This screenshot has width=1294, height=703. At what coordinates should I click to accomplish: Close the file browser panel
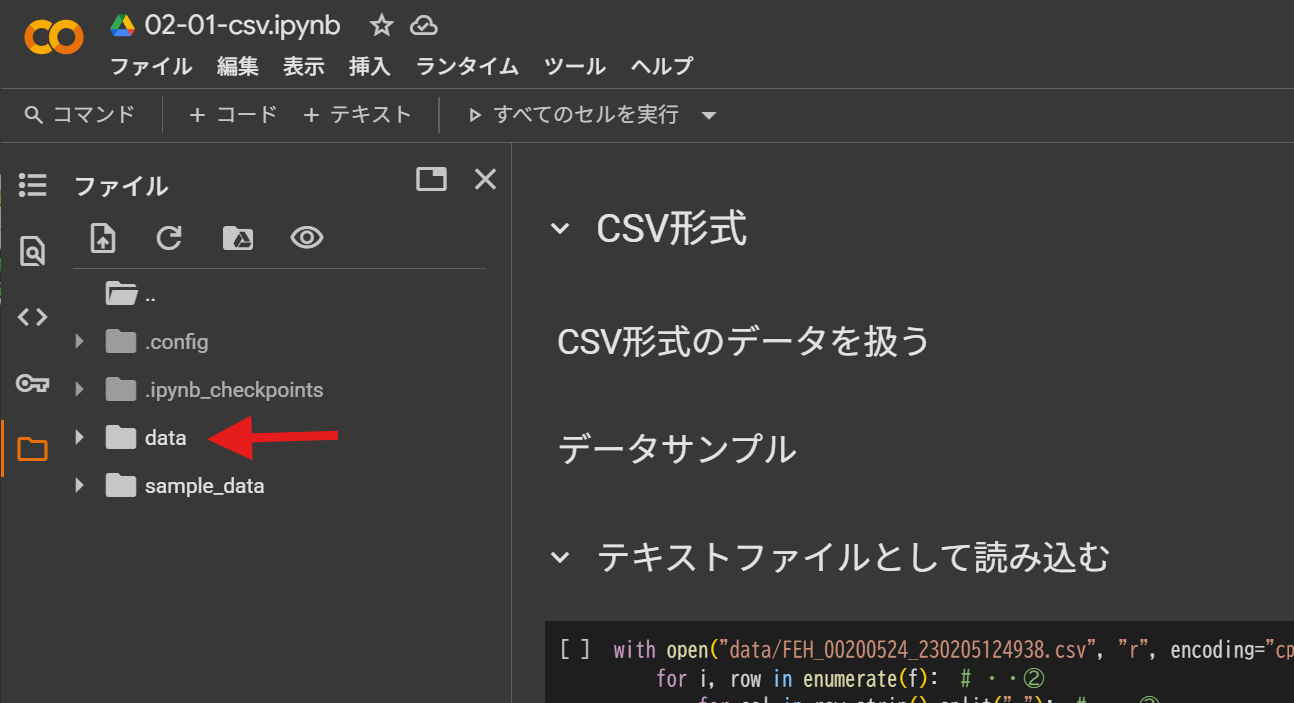(x=485, y=179)
